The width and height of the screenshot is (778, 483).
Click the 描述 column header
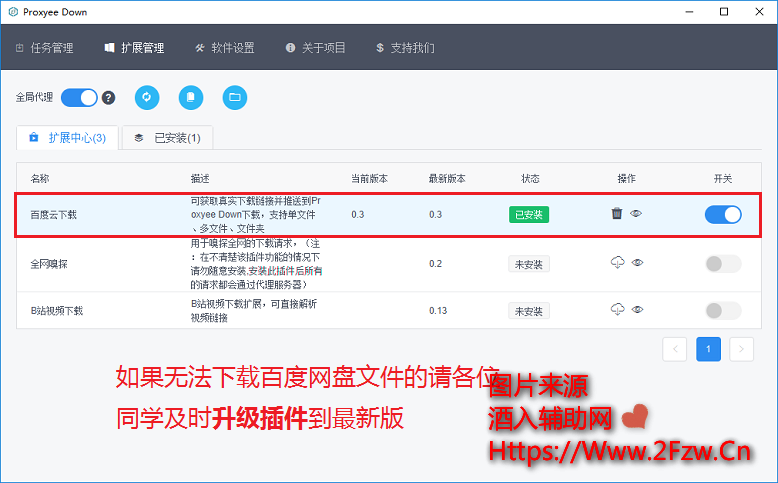coord(200,179)
